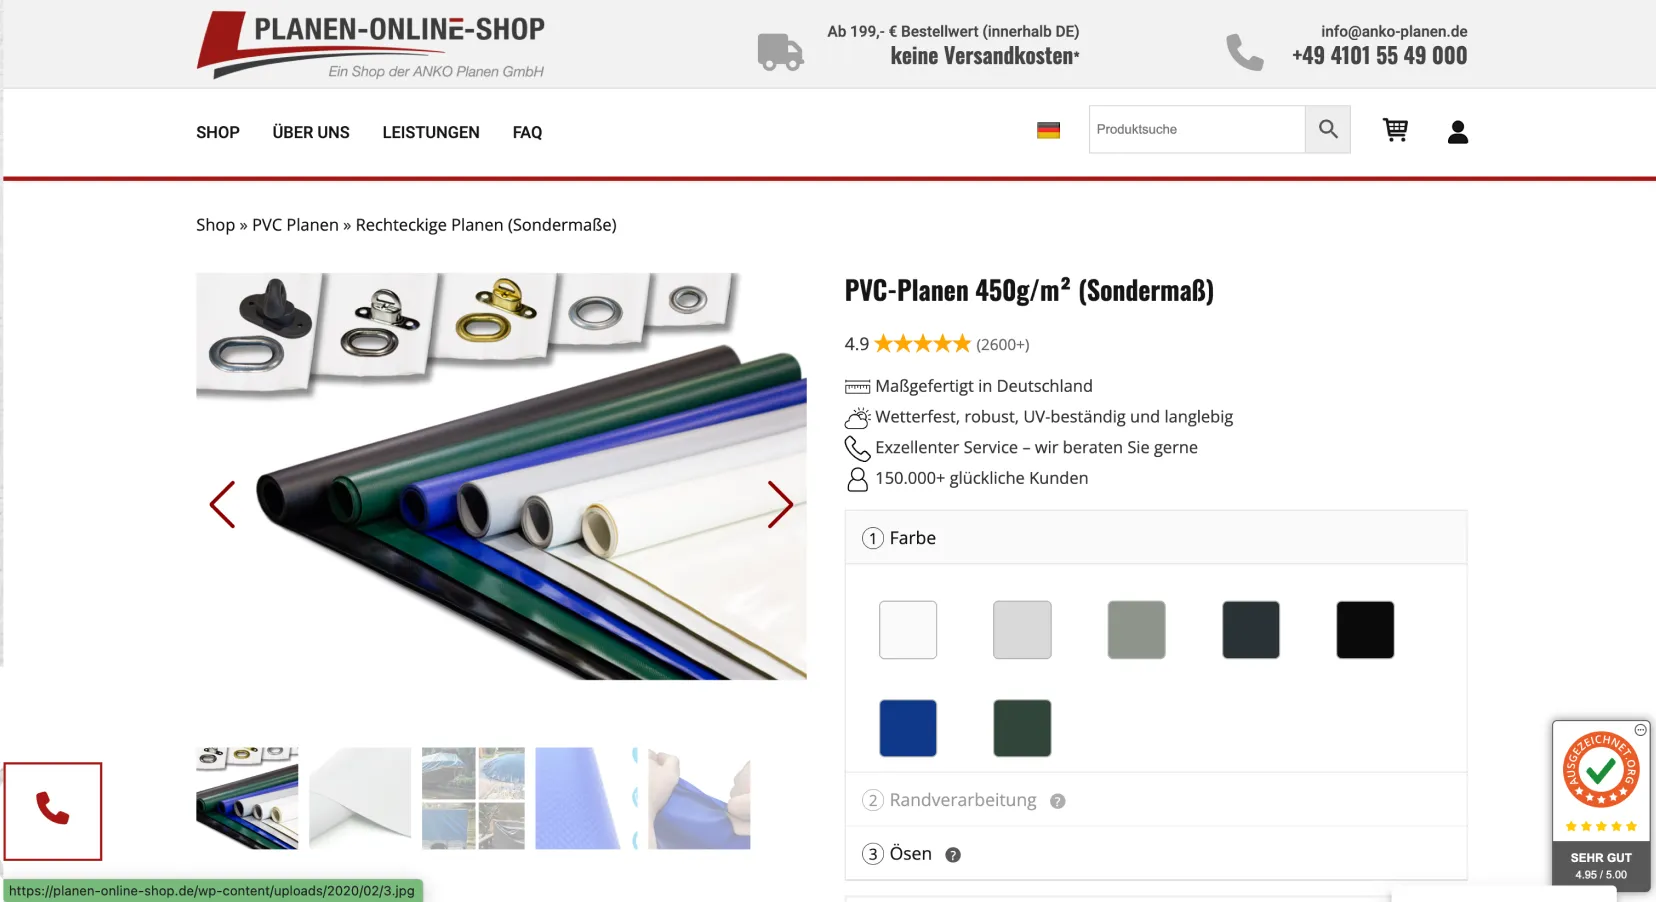The image size is (1656, 902).
Task: Open help icon next to Ösen
Action: coord(953,855)
